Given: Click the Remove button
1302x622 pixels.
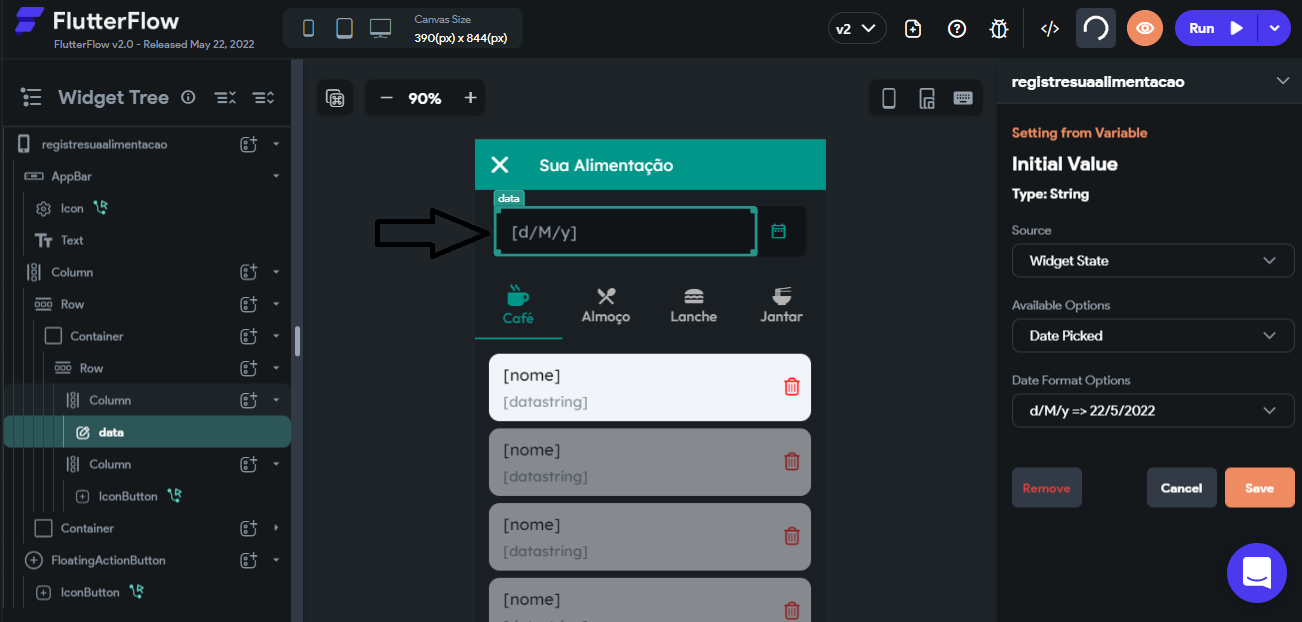Looking at the screenshot, I should point(1047,488).
